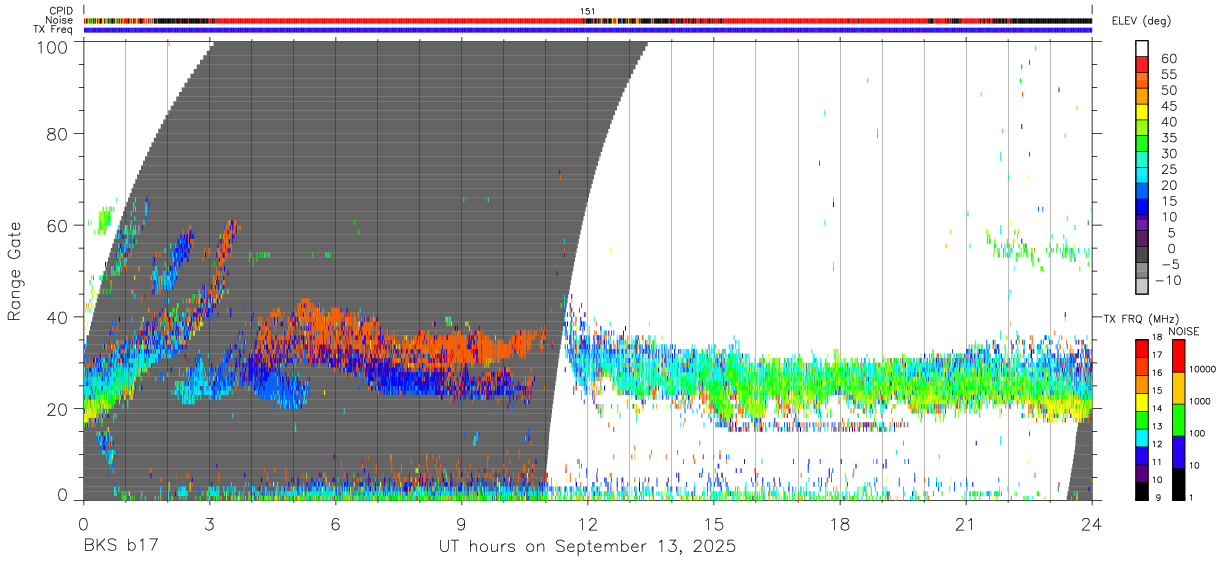The height and width of the screenshot is (567, 1228).
Task: Select the "UT hours on September 13, 2025" title
Action: click(587, 547)
